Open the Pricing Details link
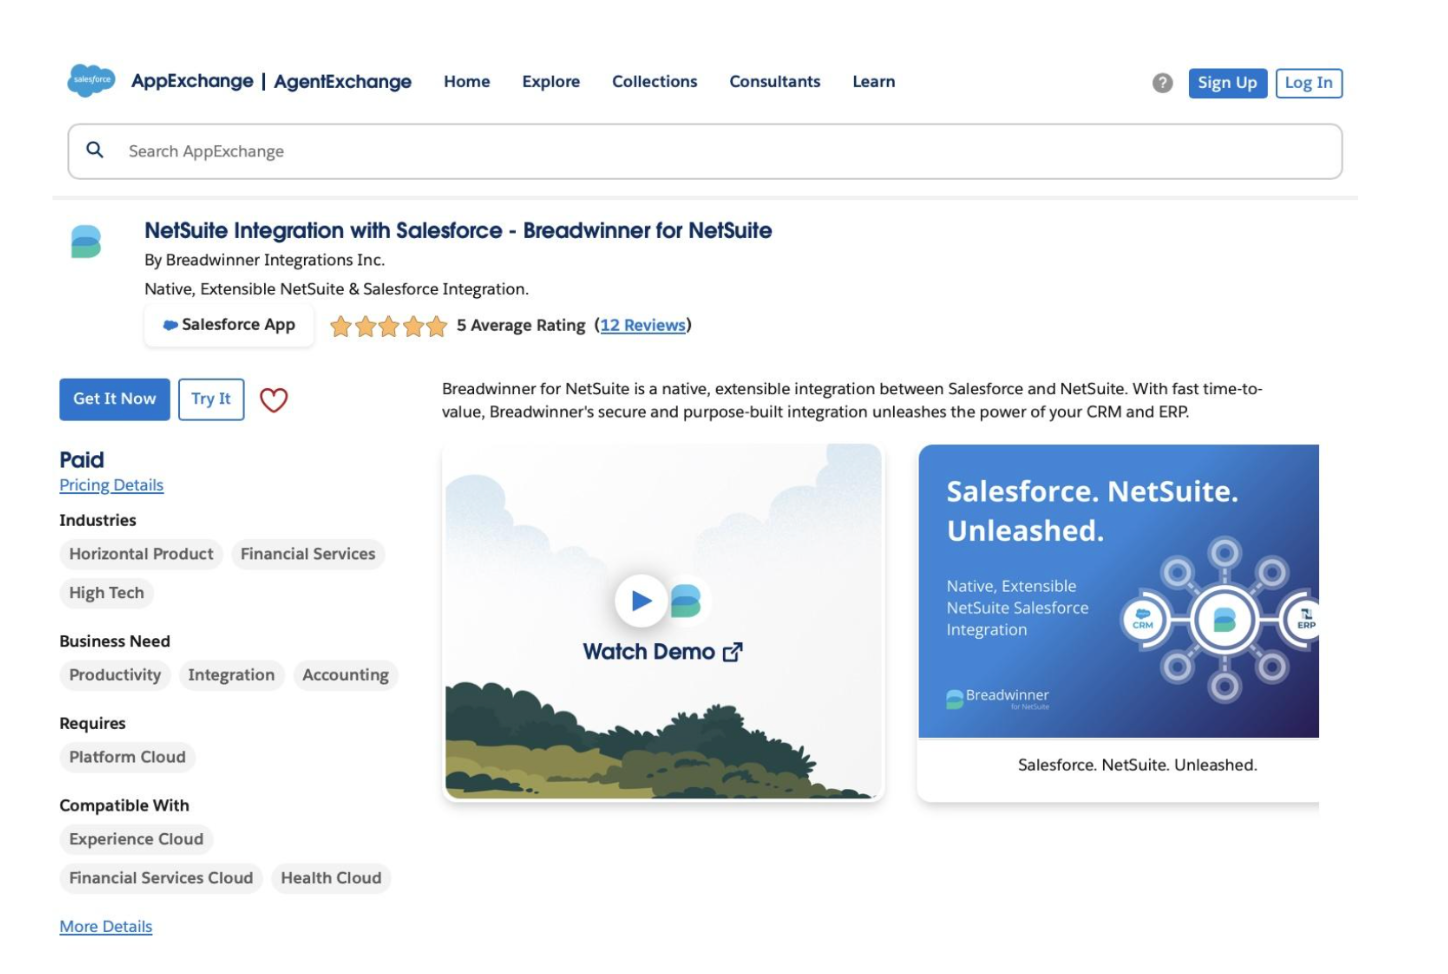This screenshot has width=1448, height=974. [111, 485]
